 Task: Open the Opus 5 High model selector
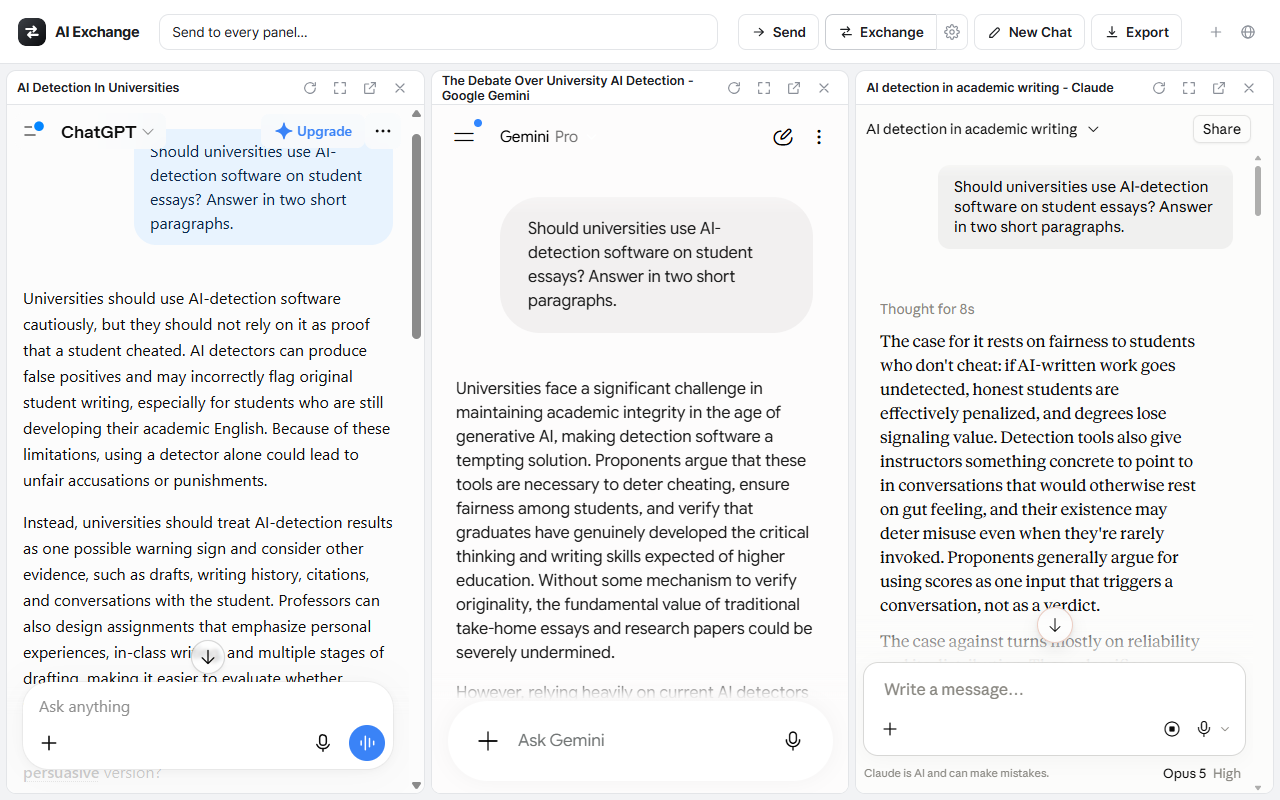(x=1201, y=773)
